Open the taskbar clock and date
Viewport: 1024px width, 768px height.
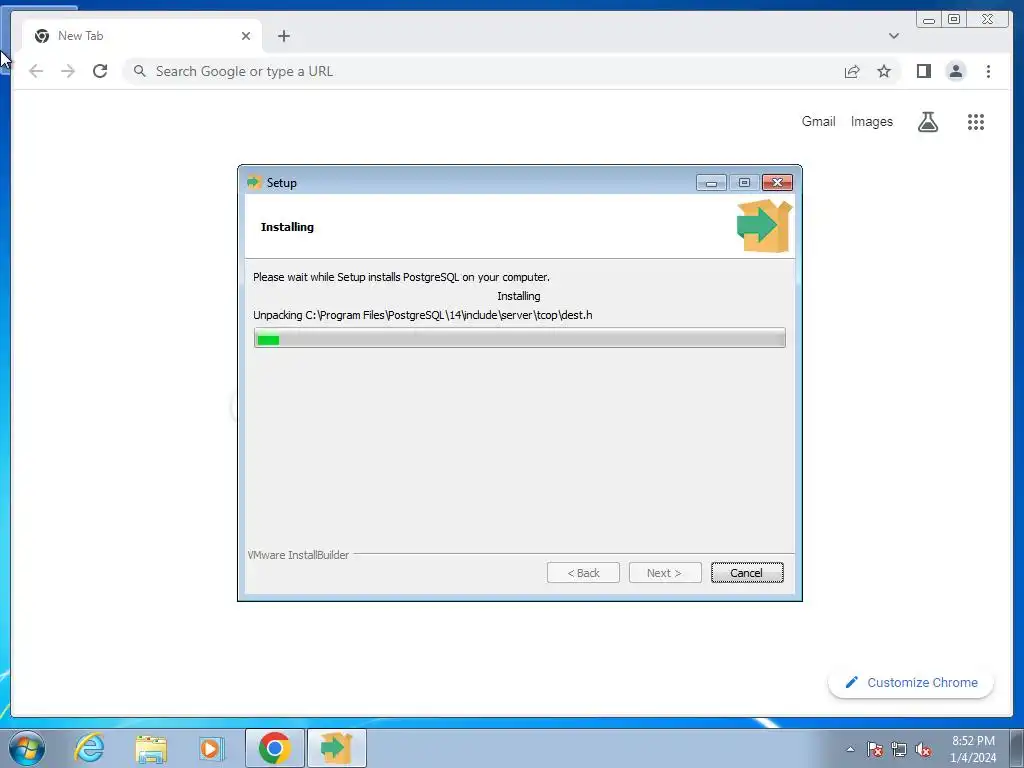click(973, 749)
